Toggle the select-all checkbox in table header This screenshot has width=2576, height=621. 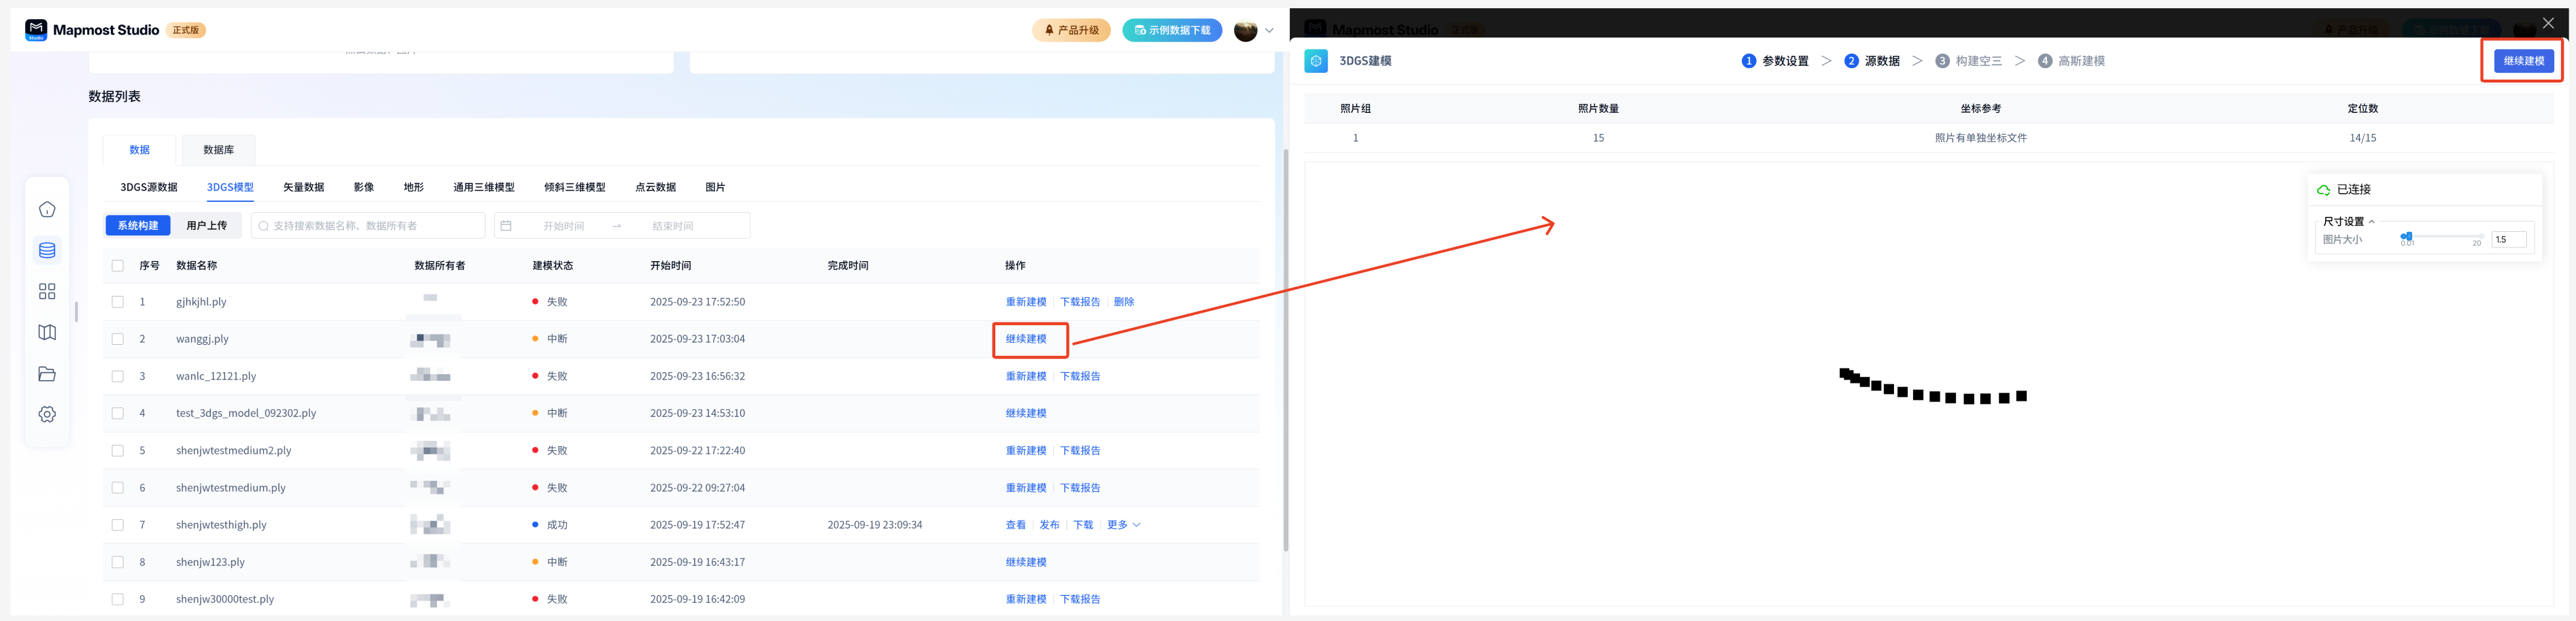tap(118, 266)
